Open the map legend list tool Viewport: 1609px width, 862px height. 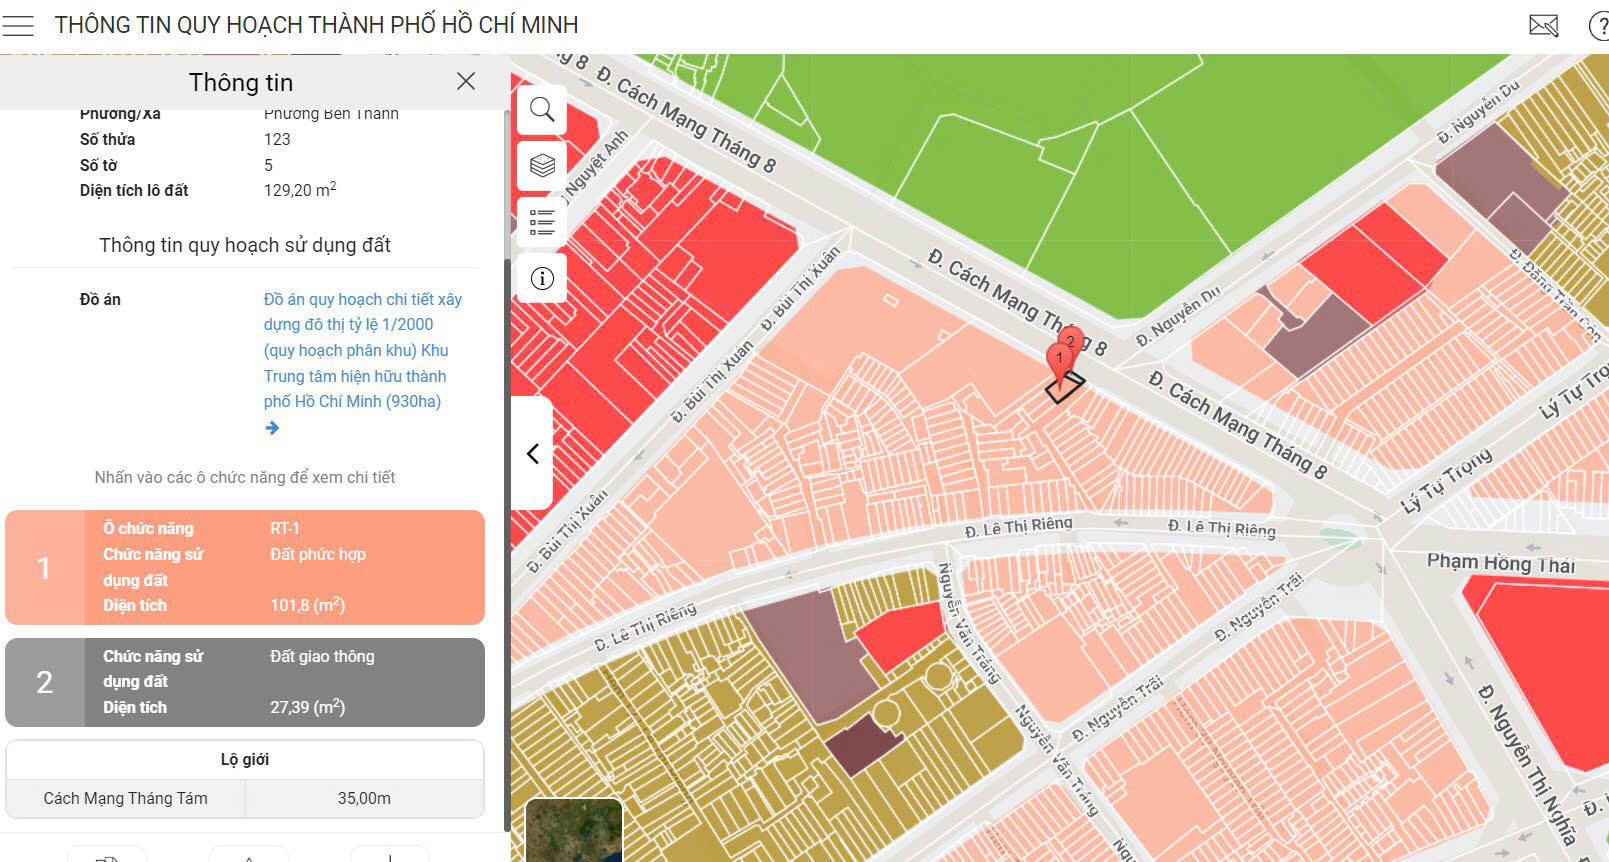tap(542, 222)
